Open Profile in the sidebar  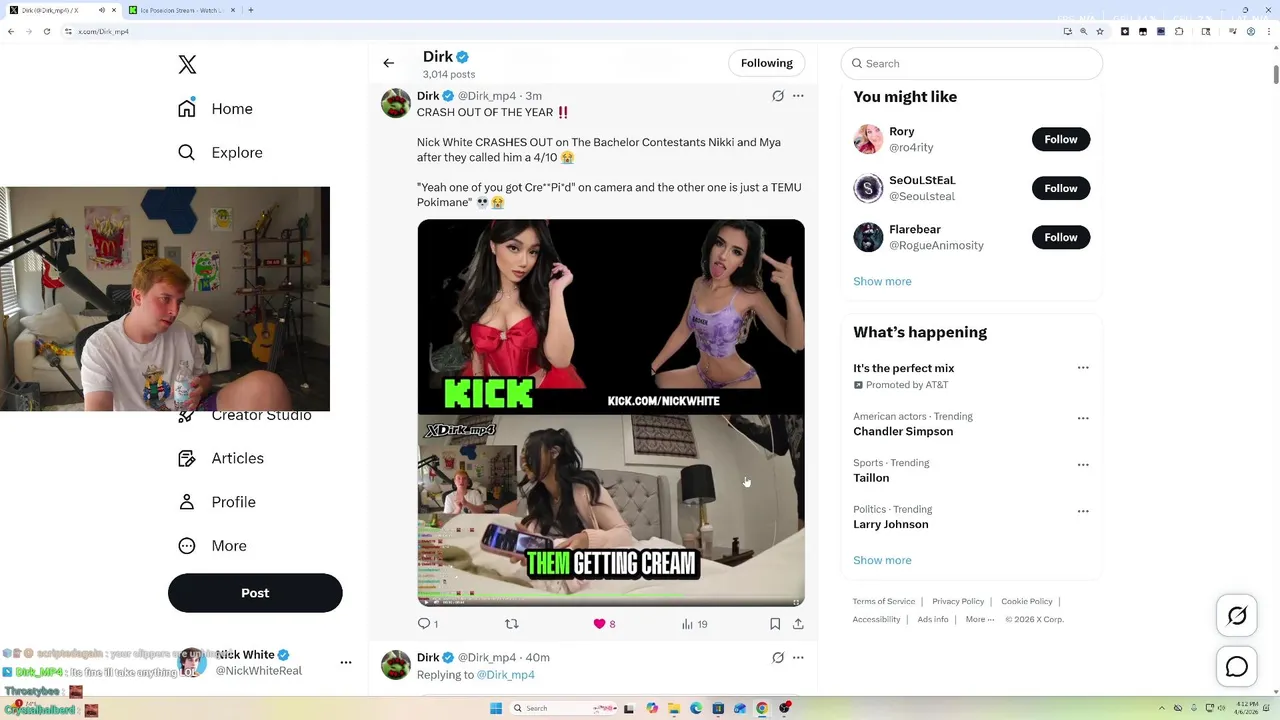click(217, 502)
